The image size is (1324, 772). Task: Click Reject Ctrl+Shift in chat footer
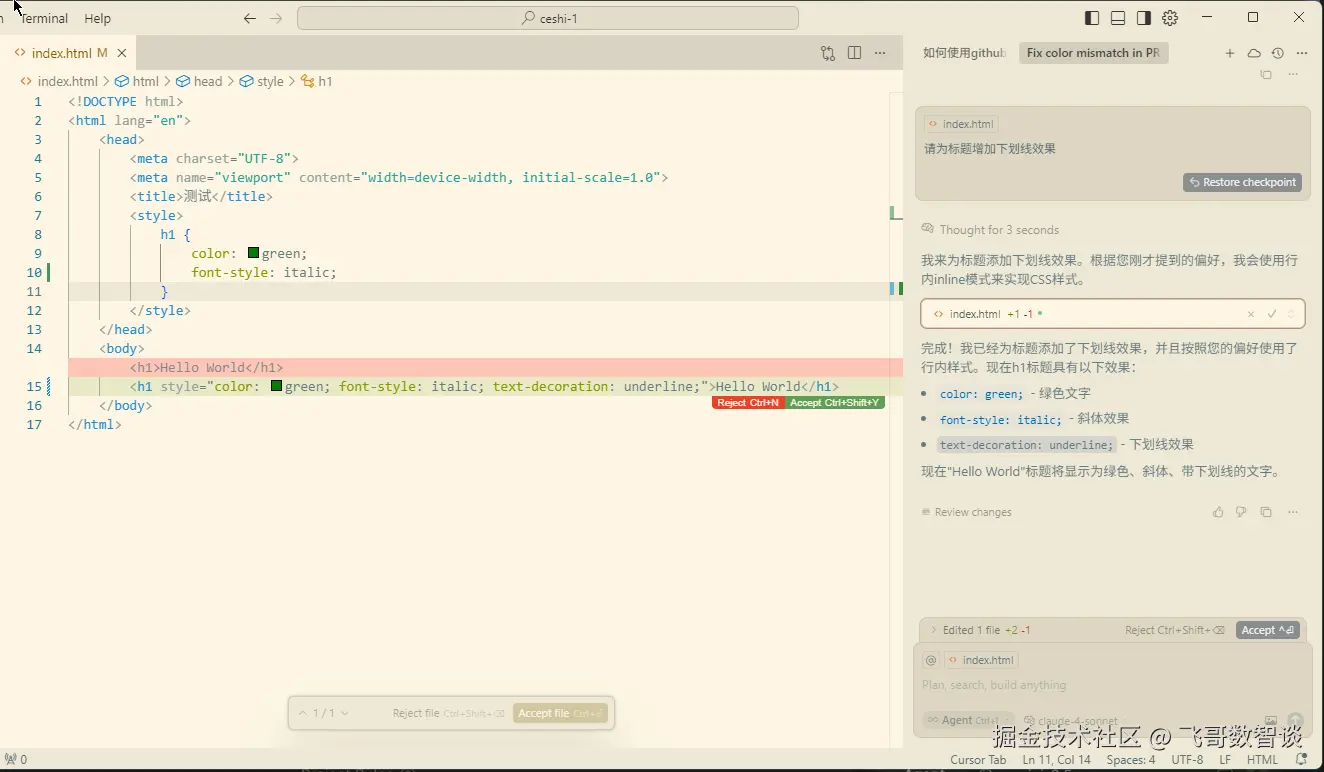coord(1175,630)
